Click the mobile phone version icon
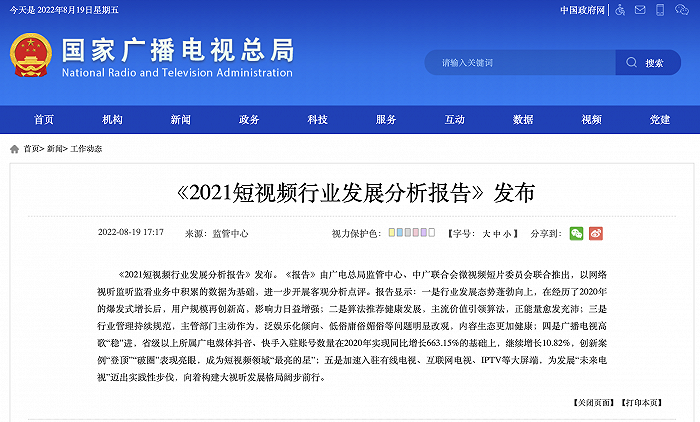 661,10
